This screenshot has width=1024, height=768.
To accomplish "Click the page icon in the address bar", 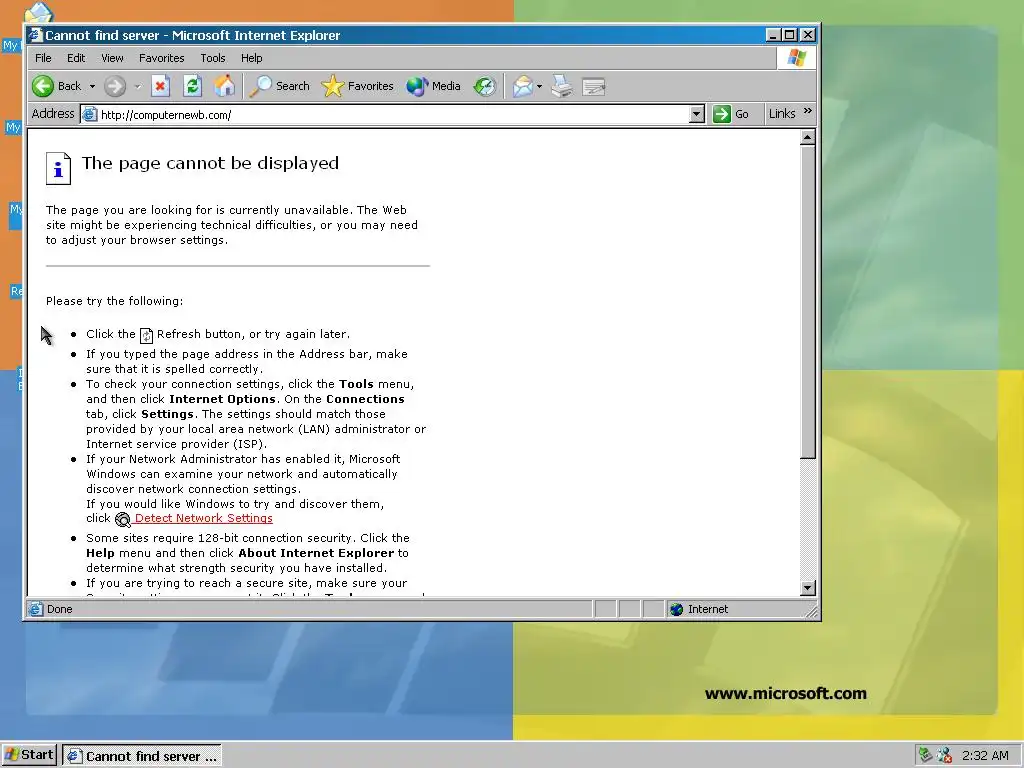I will click(x=89, y=115).
